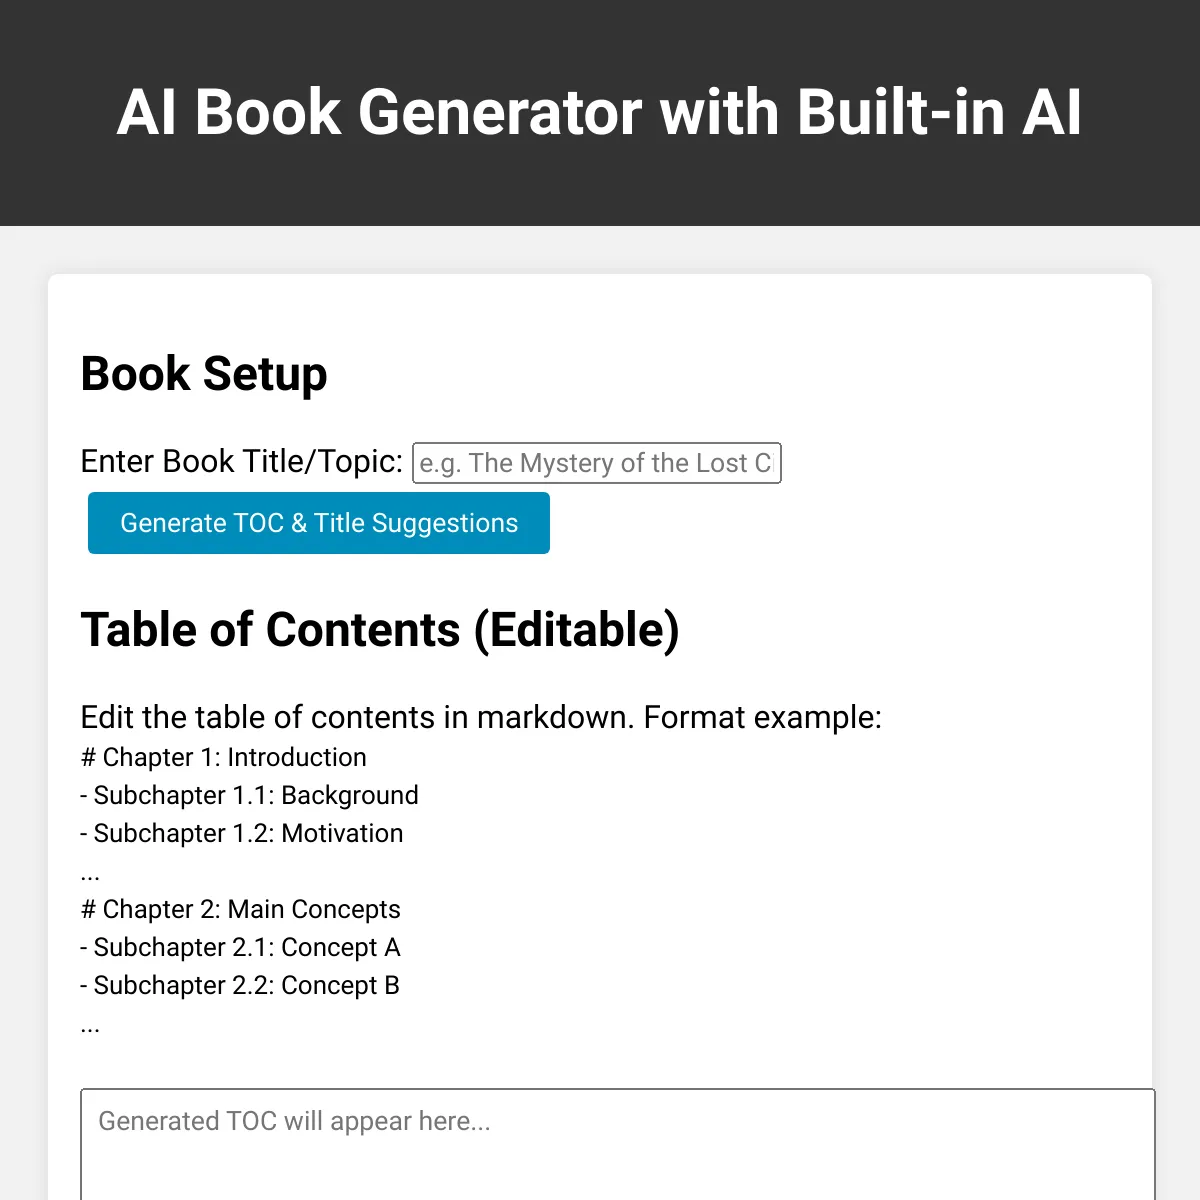Click the Subchapter 2.2: Concept B example line
This screenshot has height=1200, width=1200.
click(240, 985)
